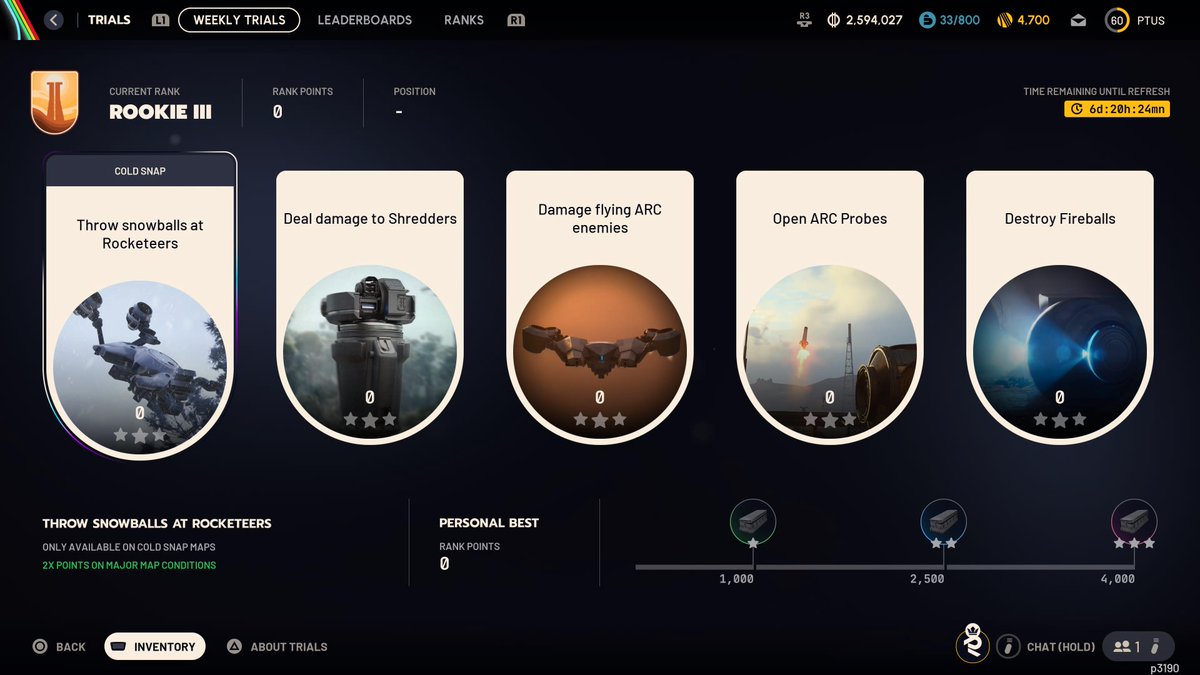Click the triangle icon beside About Trials
Image resolution: width=1200 pixels, height=675 pixels.
pos(234,646)
